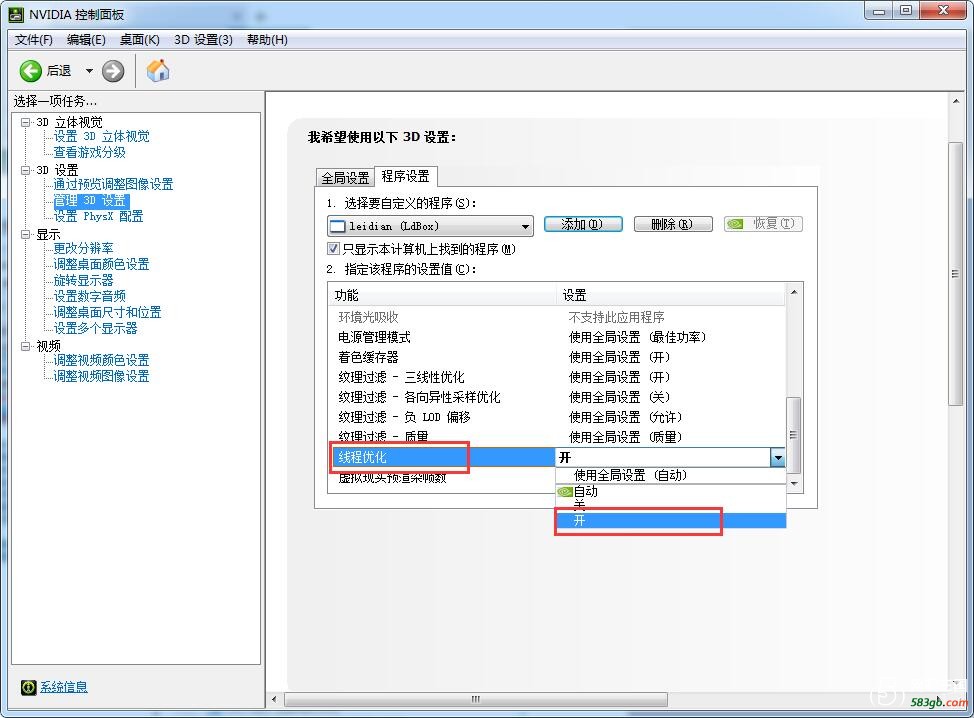
Task: Click main panel vertical scroll-up arrow
Action: point(955,101)
